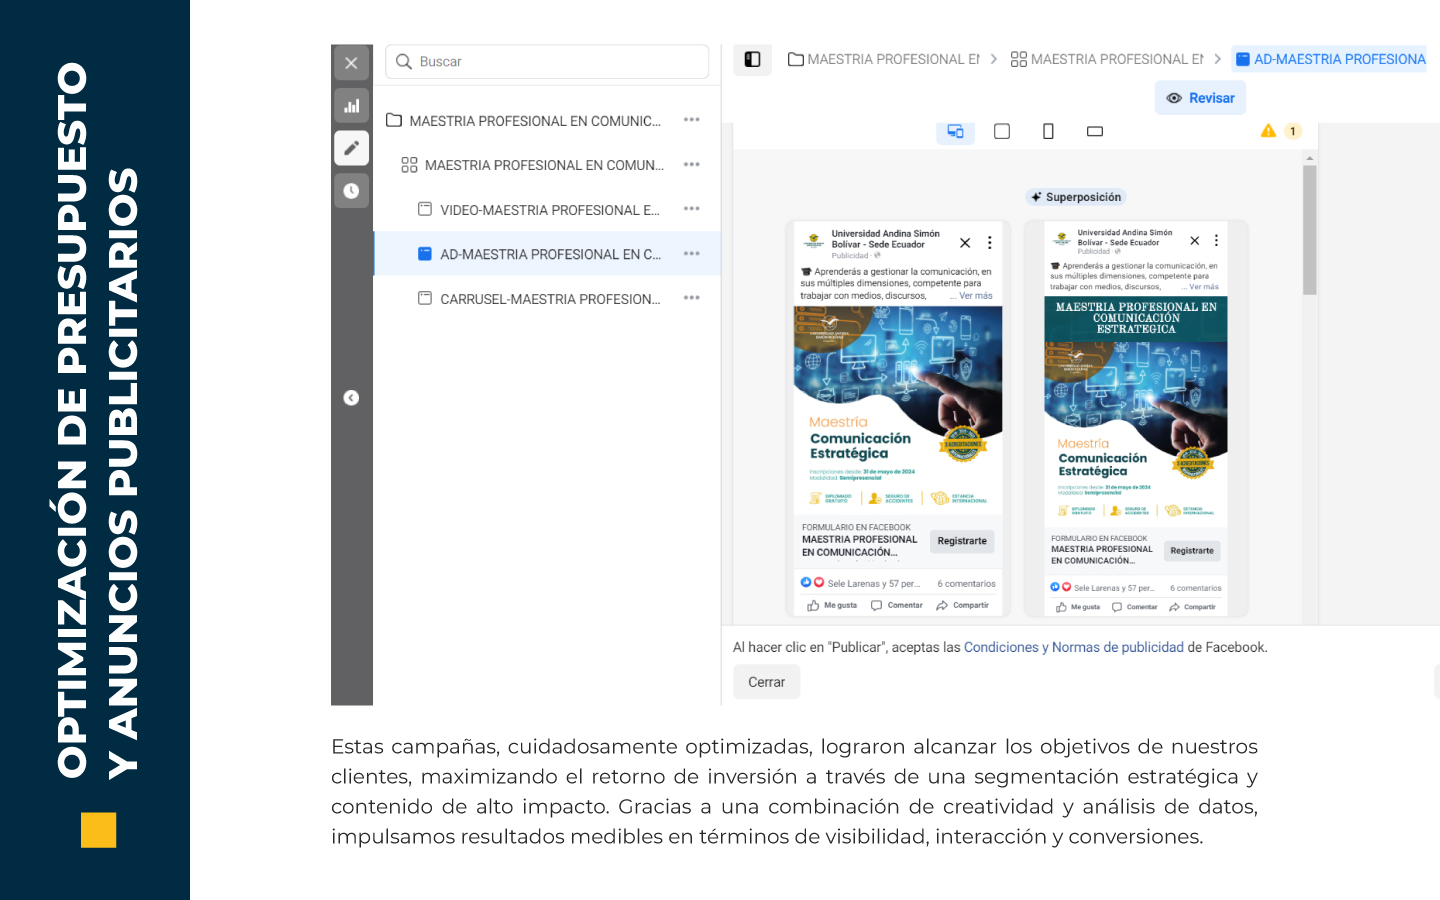Click Me gusta on the second ad preview
The height and width of the screenshot is (900, 1440).
click(x=1078, y=607)
